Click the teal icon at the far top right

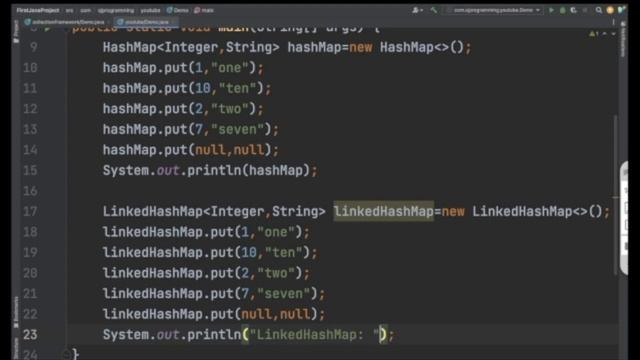622,10
